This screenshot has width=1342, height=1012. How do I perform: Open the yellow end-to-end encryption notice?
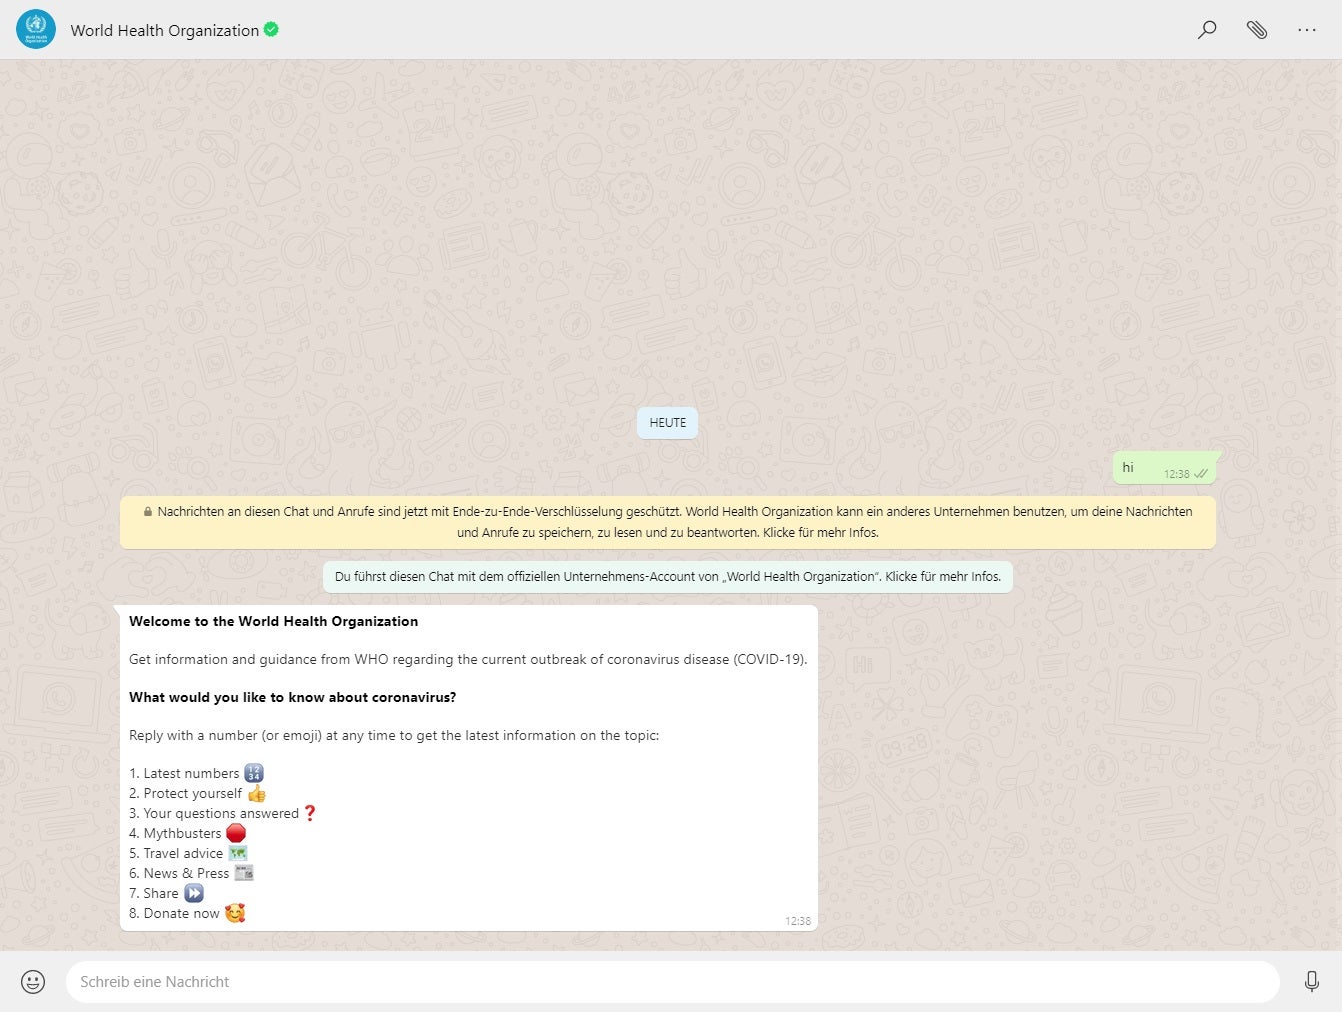(668, 522)
